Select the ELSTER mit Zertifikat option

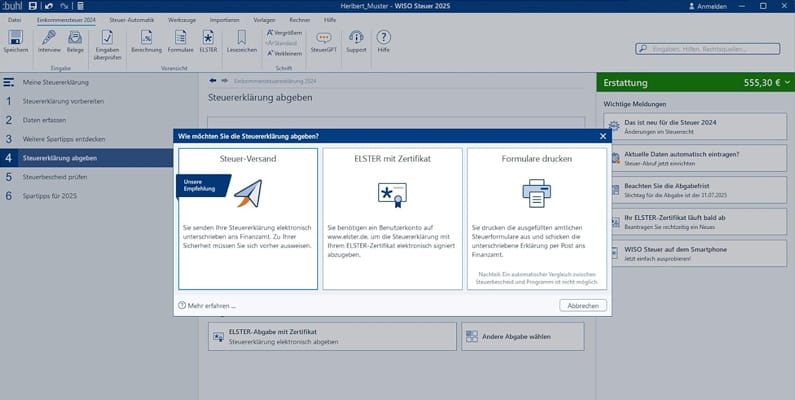[393, 218]
